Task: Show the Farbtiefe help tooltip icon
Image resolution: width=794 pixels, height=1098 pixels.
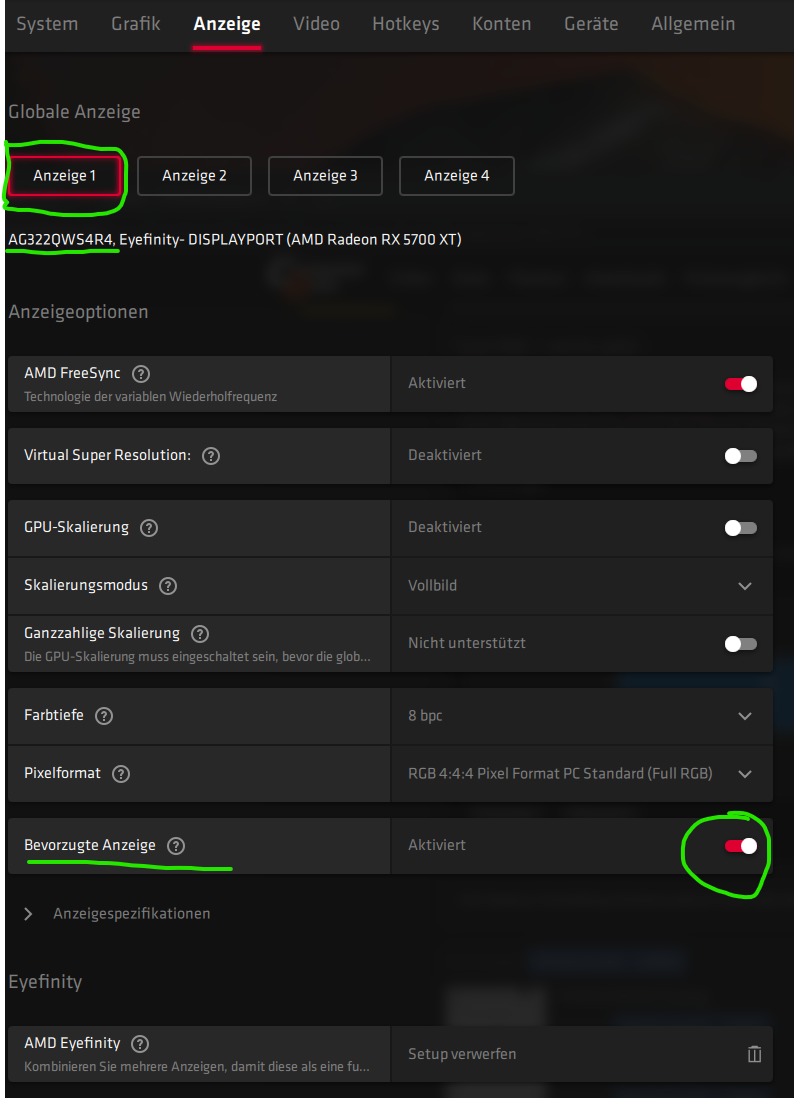Action: point(104,716)
